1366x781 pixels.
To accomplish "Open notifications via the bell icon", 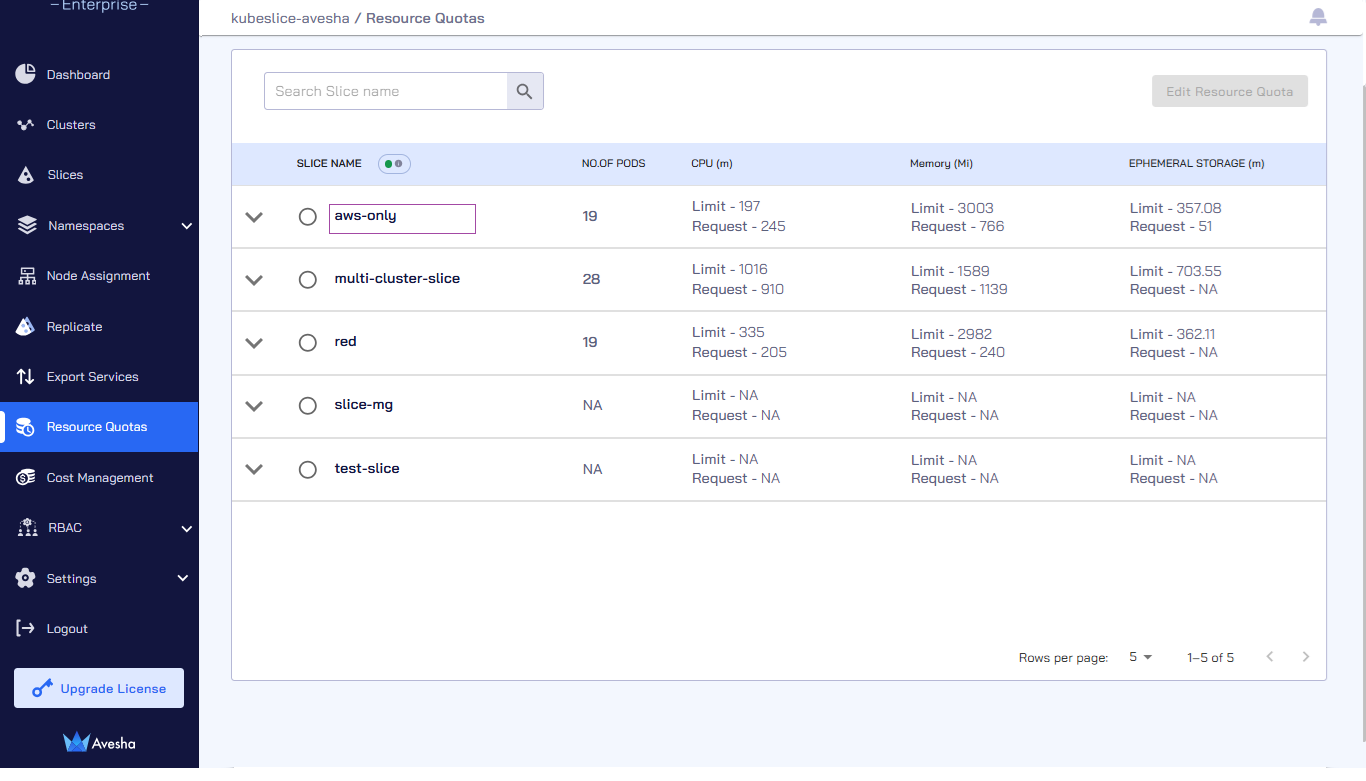I will point(1318,17).
